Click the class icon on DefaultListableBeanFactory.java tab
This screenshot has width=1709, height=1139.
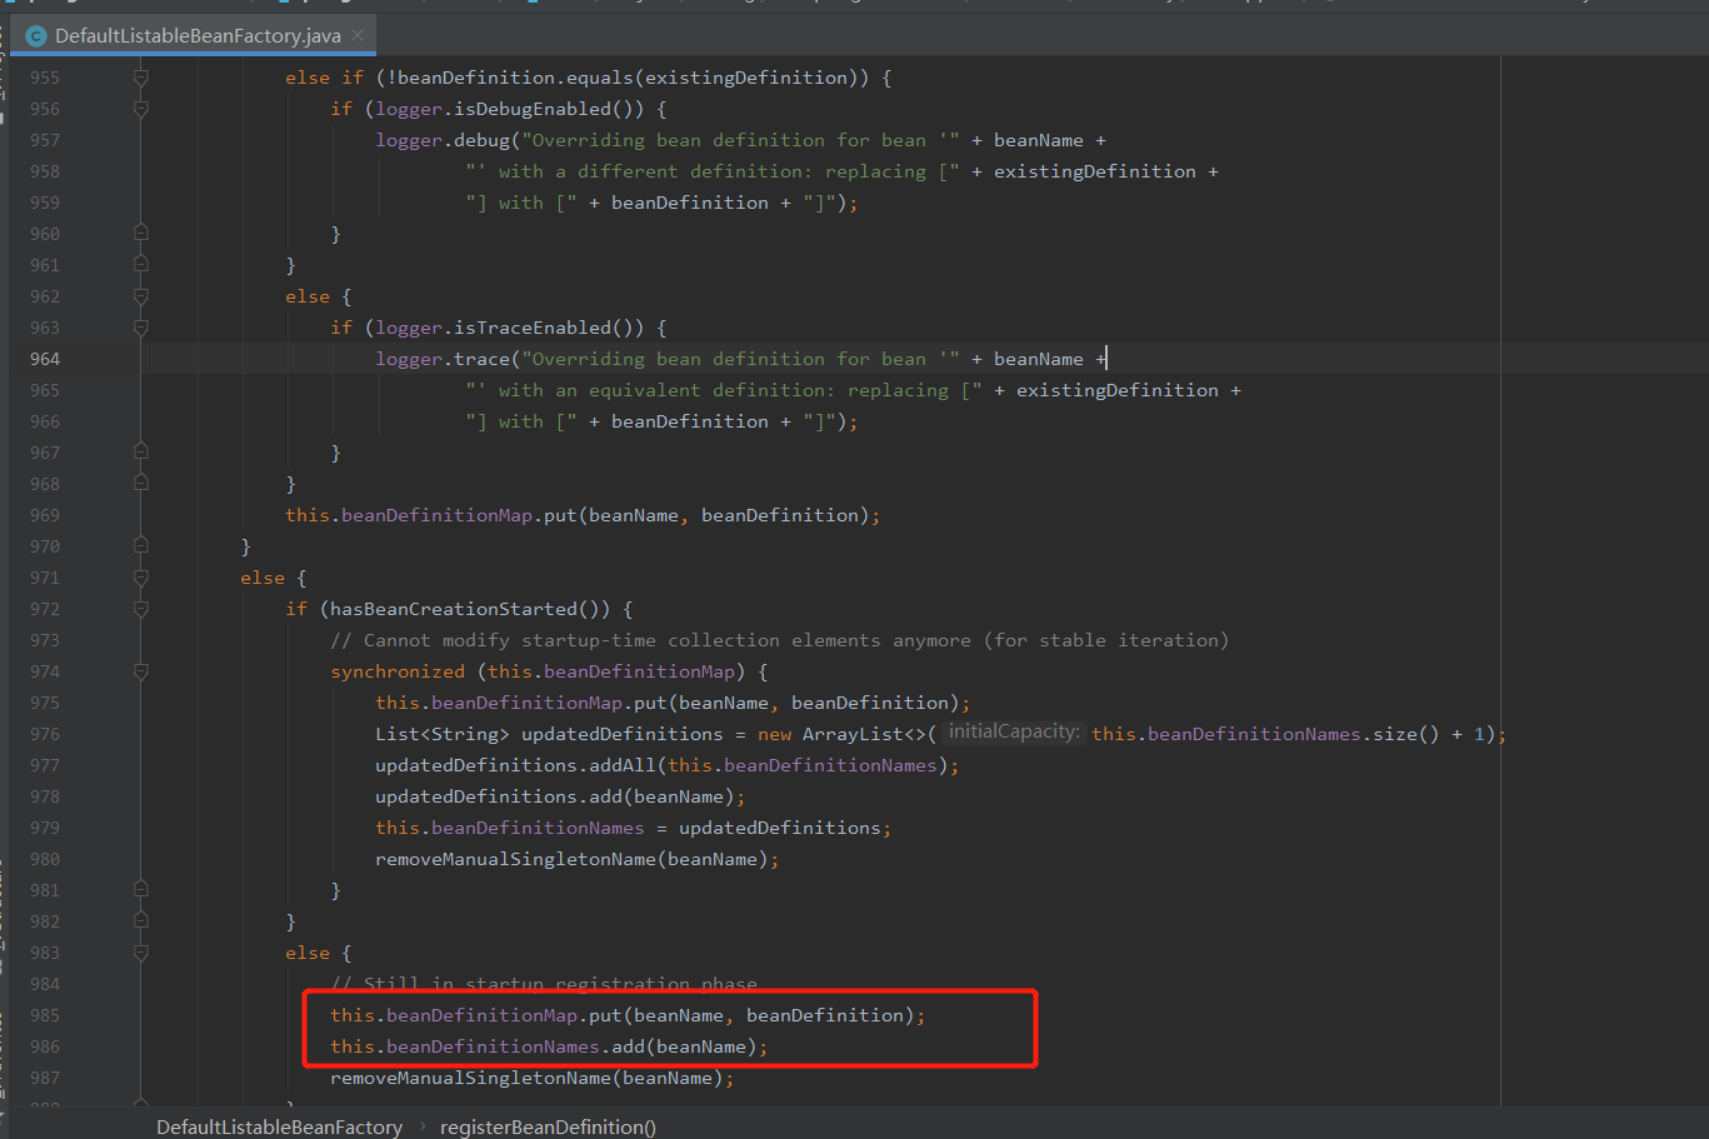point(36,35)
